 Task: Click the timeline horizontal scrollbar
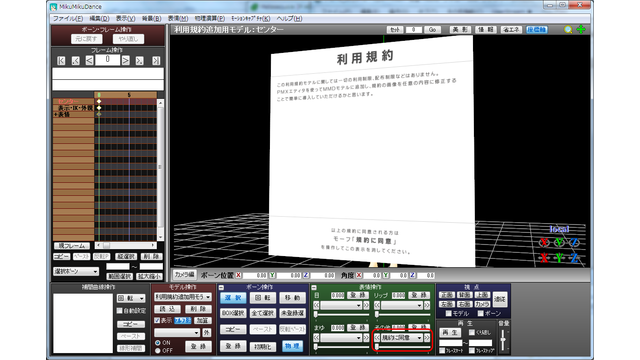click(126, 245)
